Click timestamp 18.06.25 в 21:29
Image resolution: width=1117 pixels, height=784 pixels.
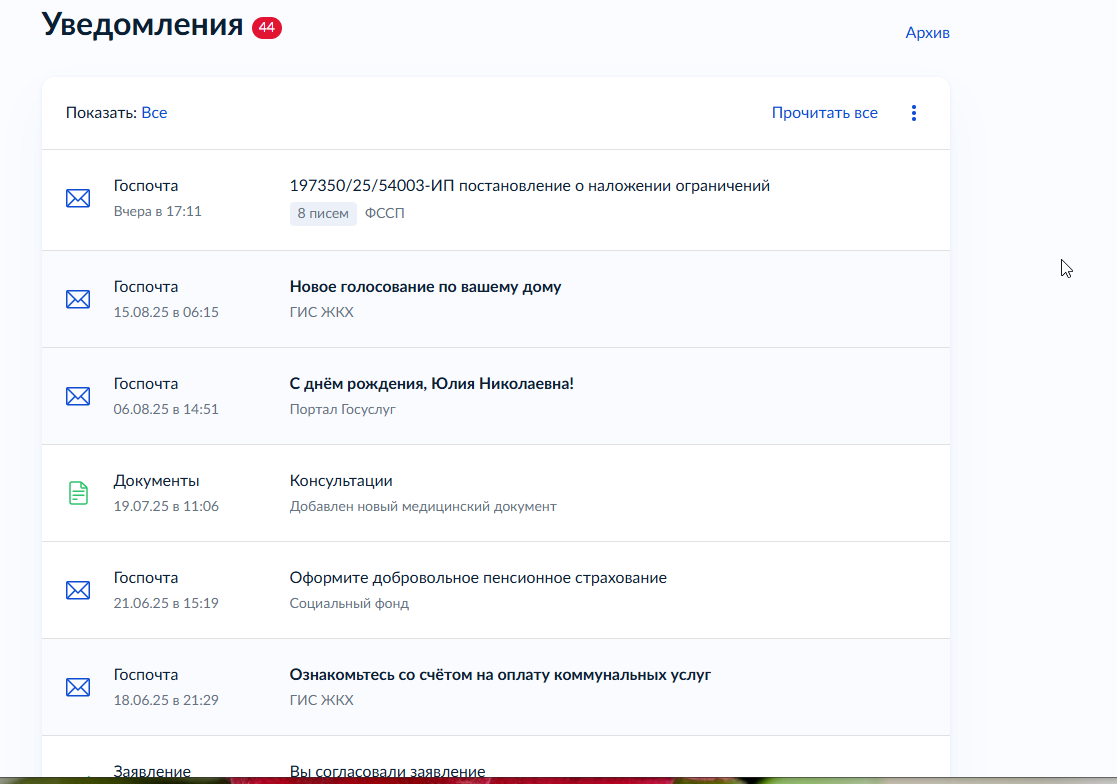pos(166,700)
